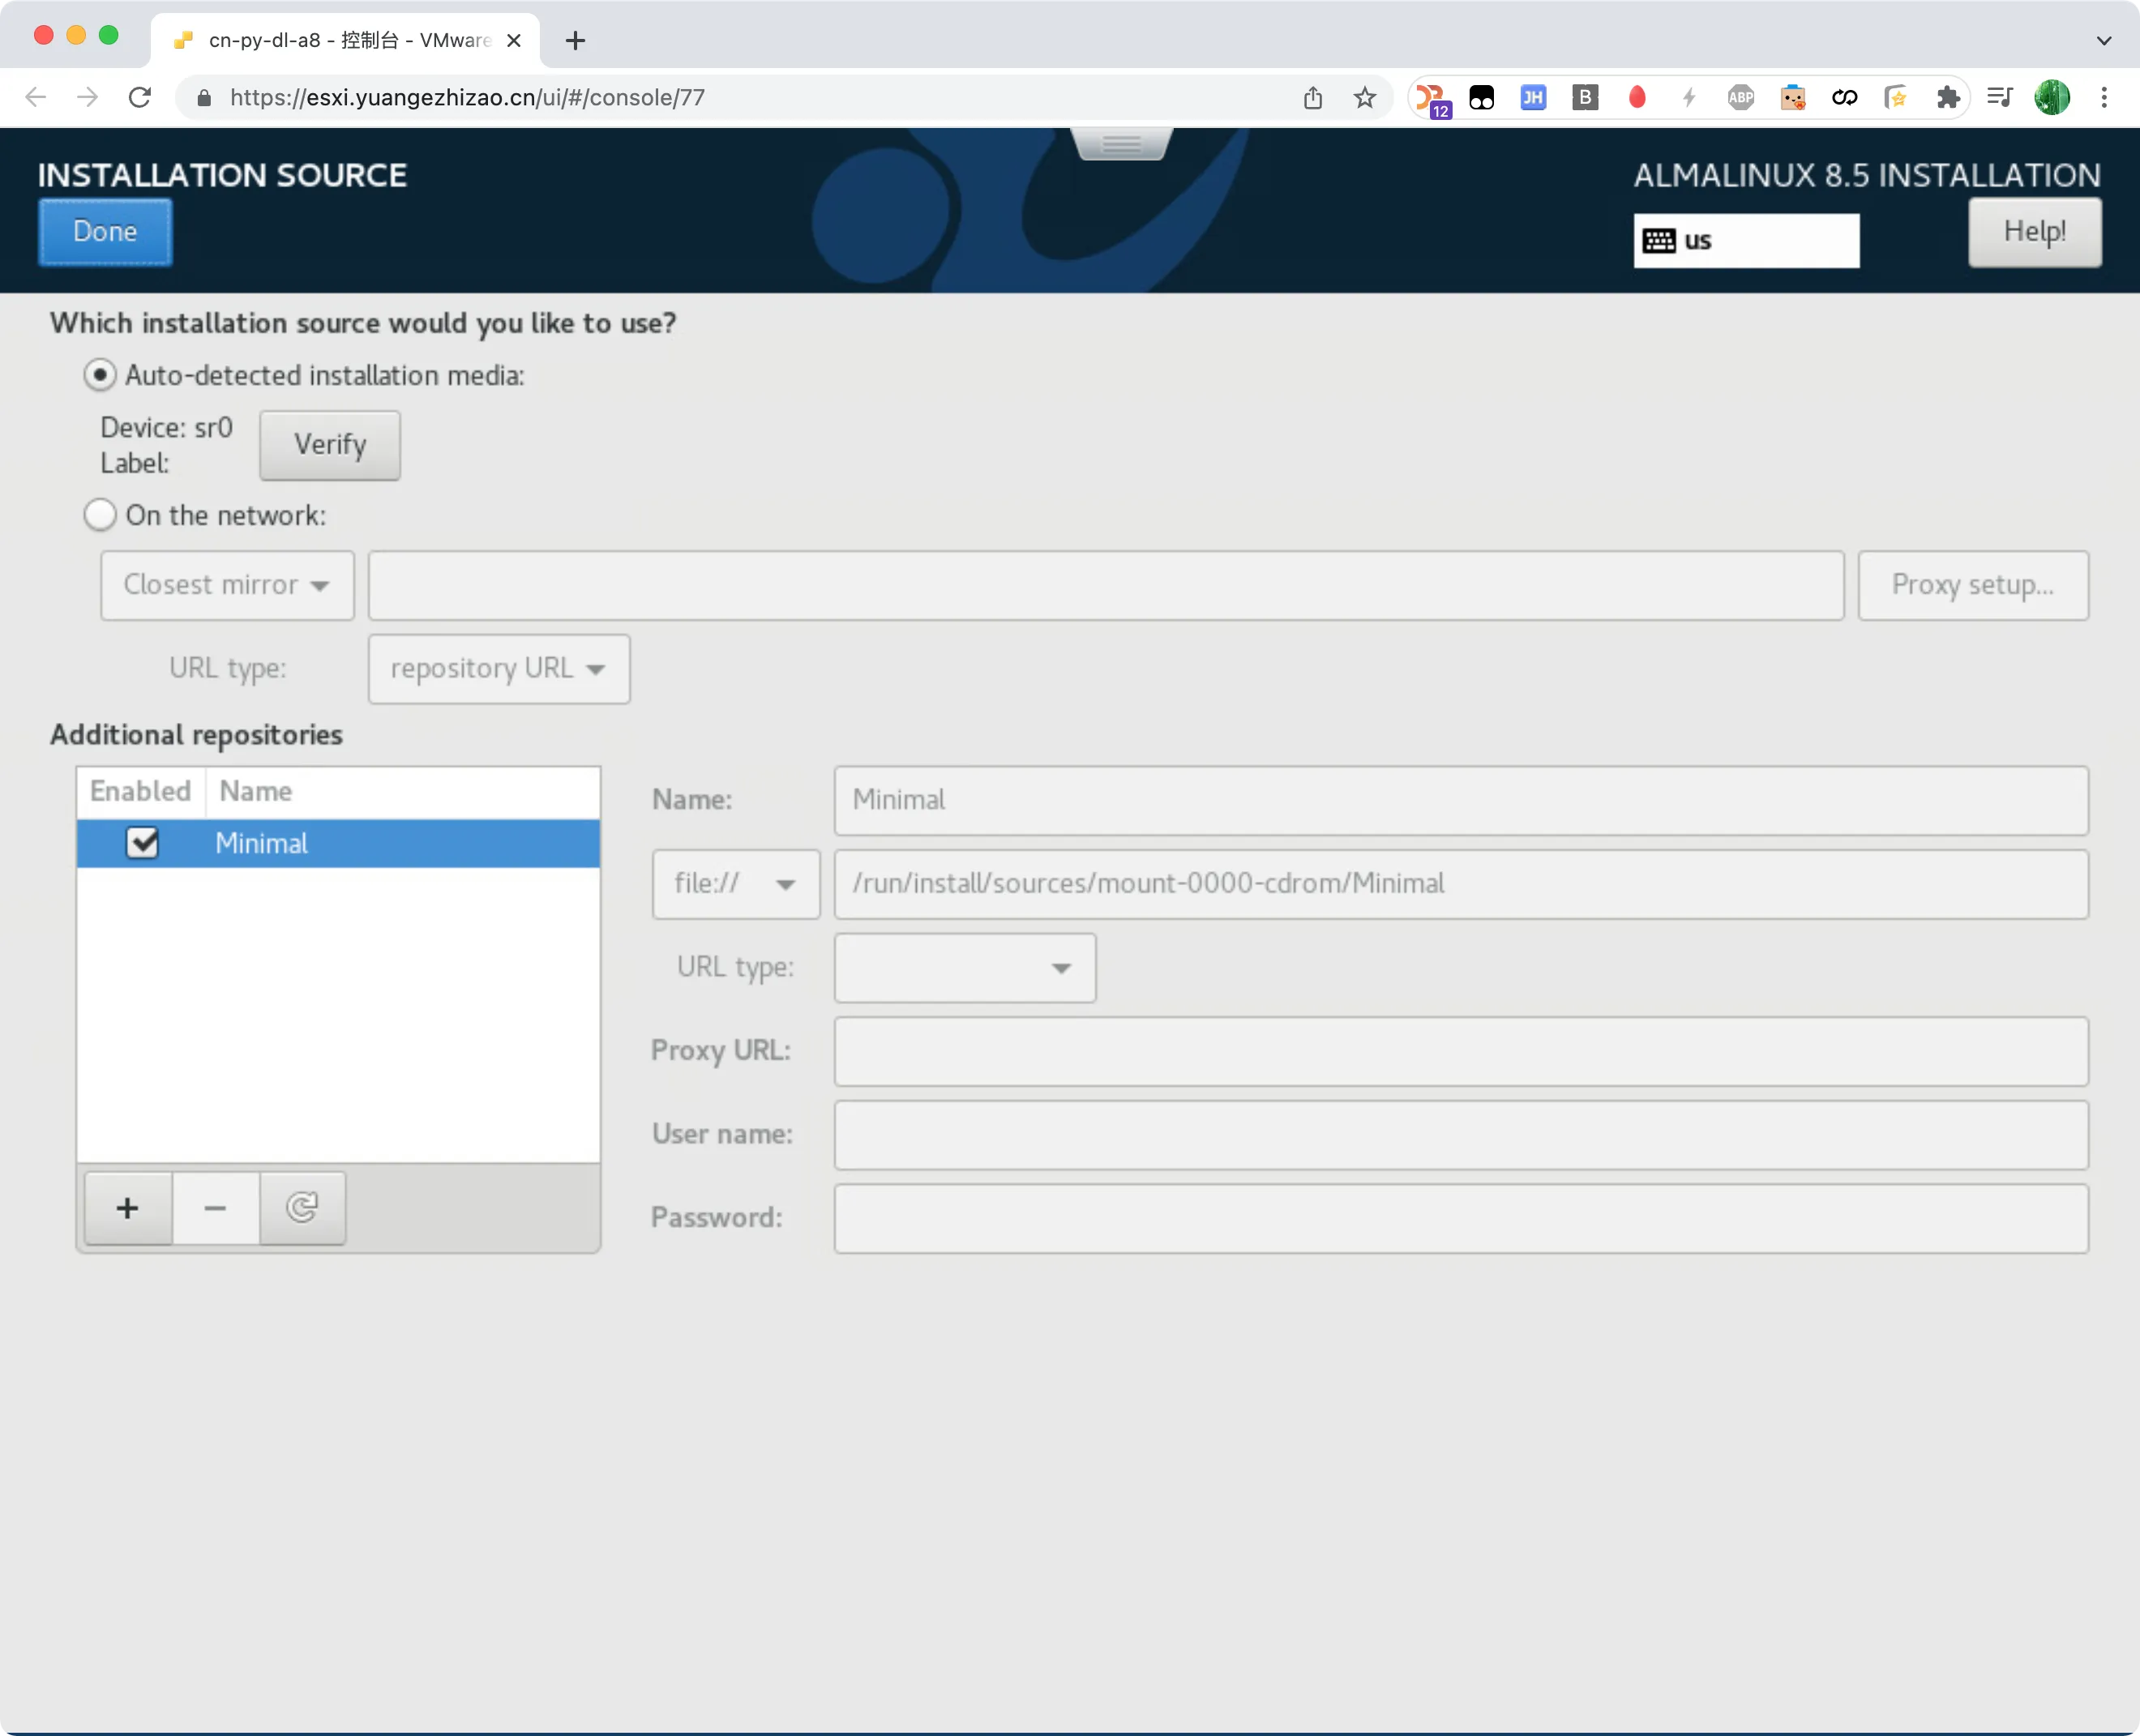Select Auto-detected installation media radio
Viewport: 2140px width, 1736px height.
click(x=100, y=376)
